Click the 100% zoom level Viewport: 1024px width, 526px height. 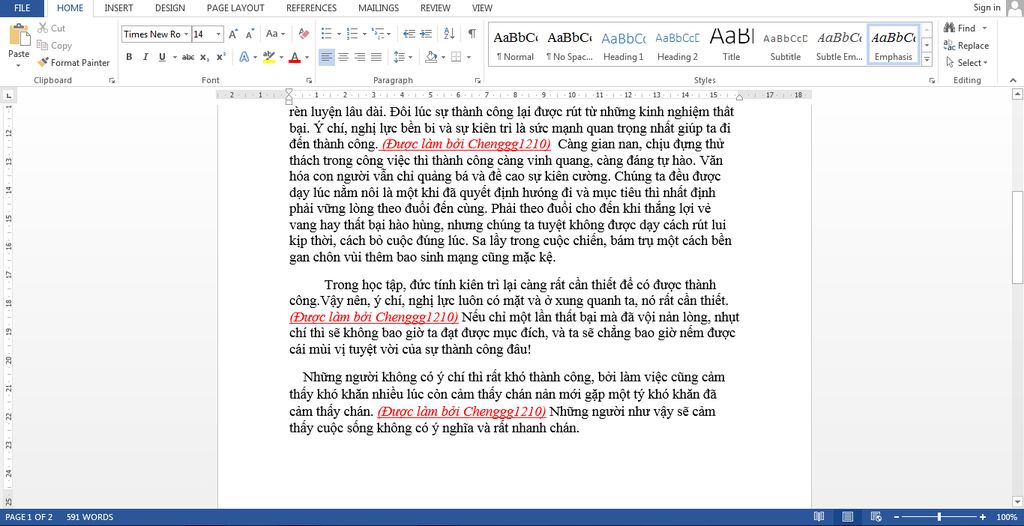(x=1008, y=517)
